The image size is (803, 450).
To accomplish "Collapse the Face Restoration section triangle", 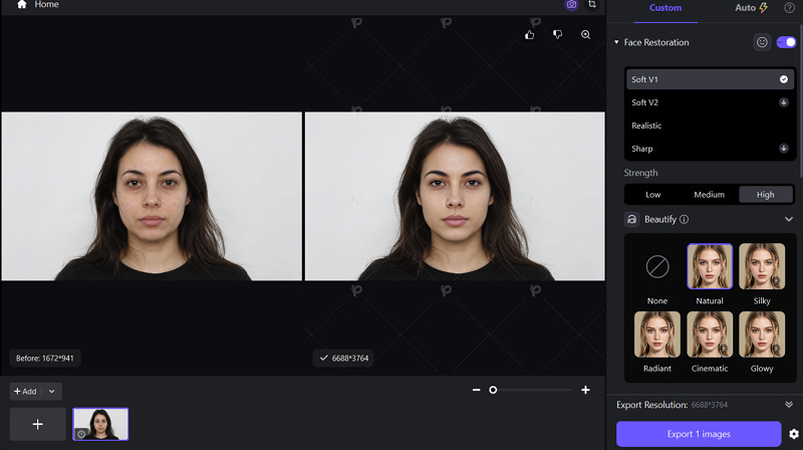I will [617, 42].
